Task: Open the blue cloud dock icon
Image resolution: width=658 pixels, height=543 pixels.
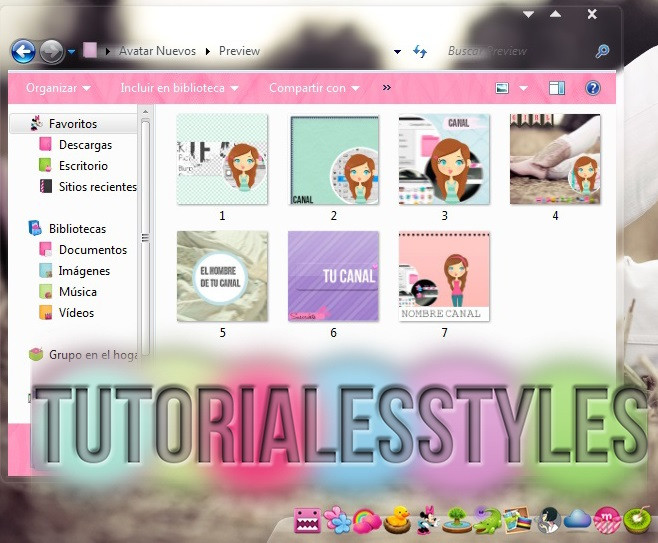Action: click(x=577, y=521)
